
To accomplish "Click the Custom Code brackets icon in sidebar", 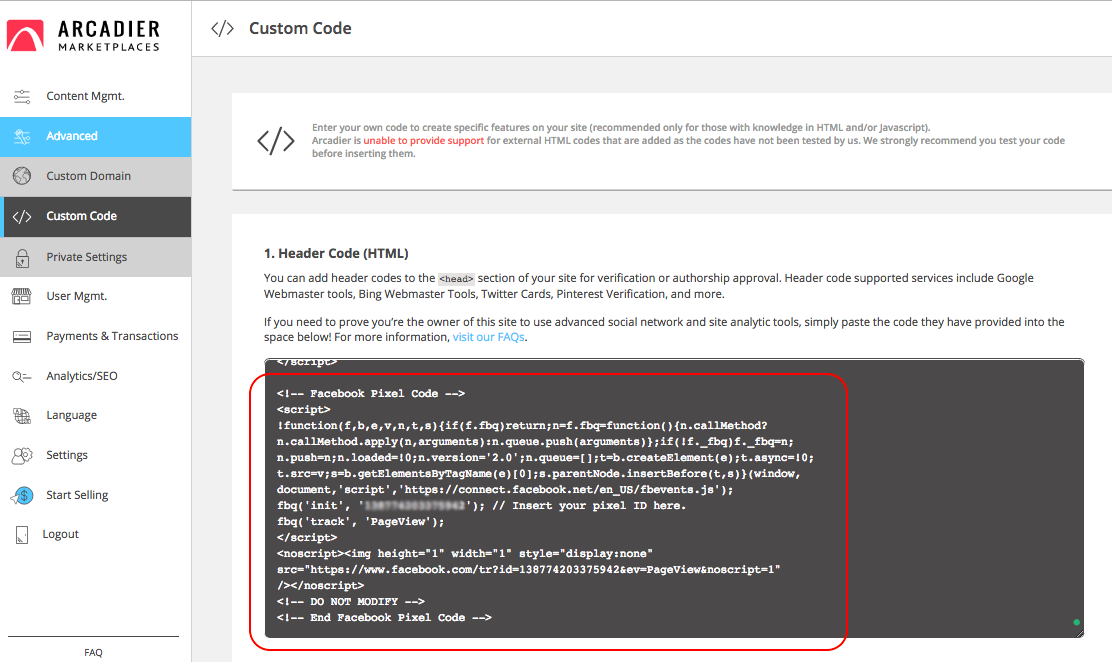I will 22,216.
